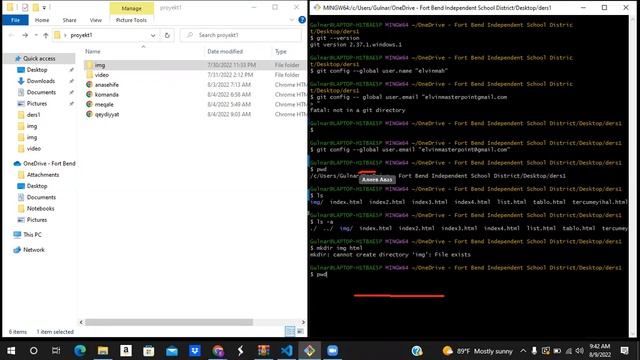
Task: Open the Git Bash window title icon menu
Action: 317,7
